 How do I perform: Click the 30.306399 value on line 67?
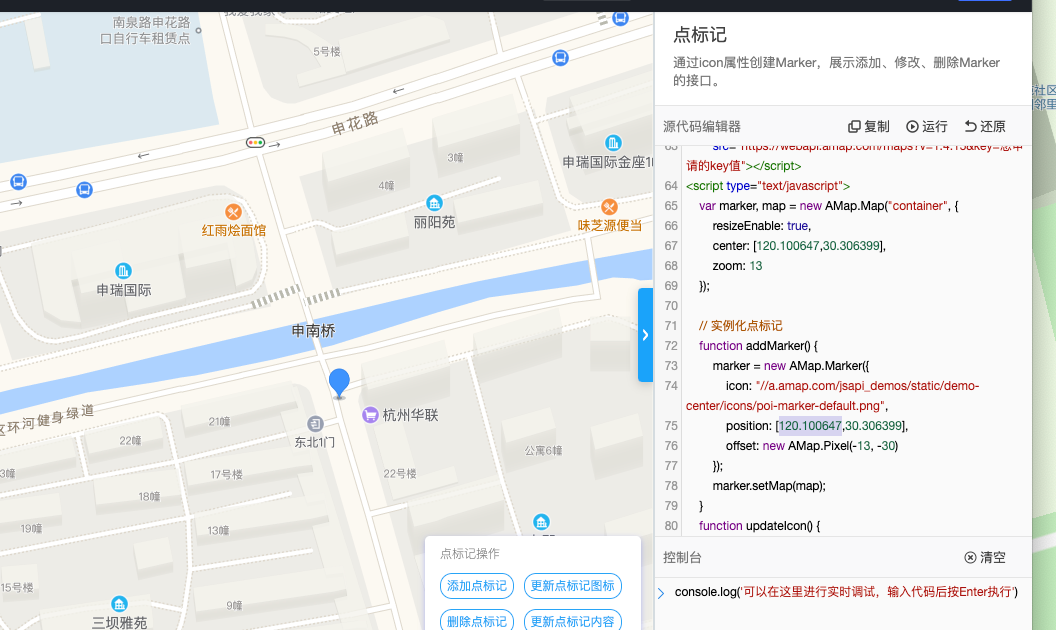851,246
